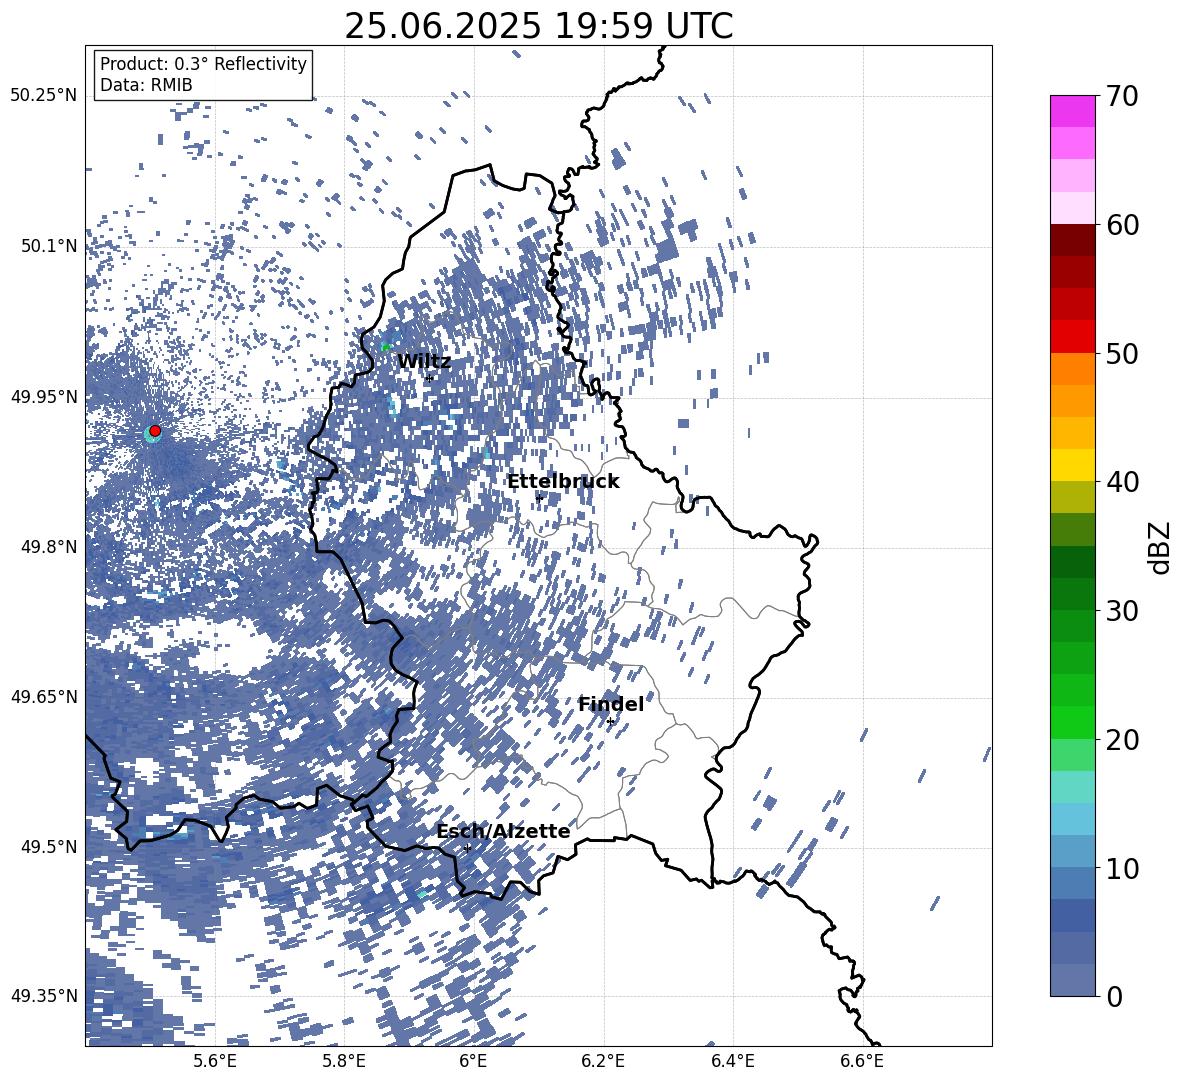The height and width of the screenshot is (1081, 1184).
Task: Click the colorbar tick label 70
Action: point(1123,96)
